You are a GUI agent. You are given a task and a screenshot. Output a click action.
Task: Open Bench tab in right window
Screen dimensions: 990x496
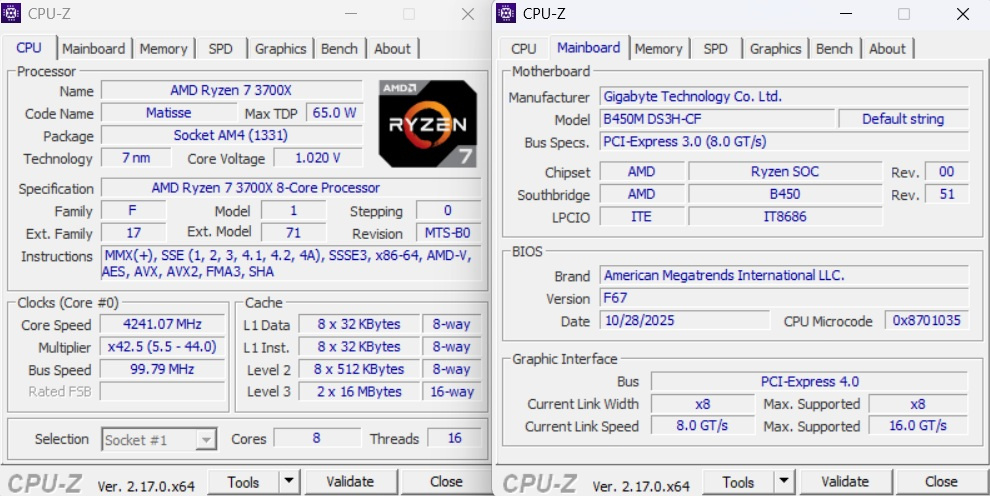834,49
